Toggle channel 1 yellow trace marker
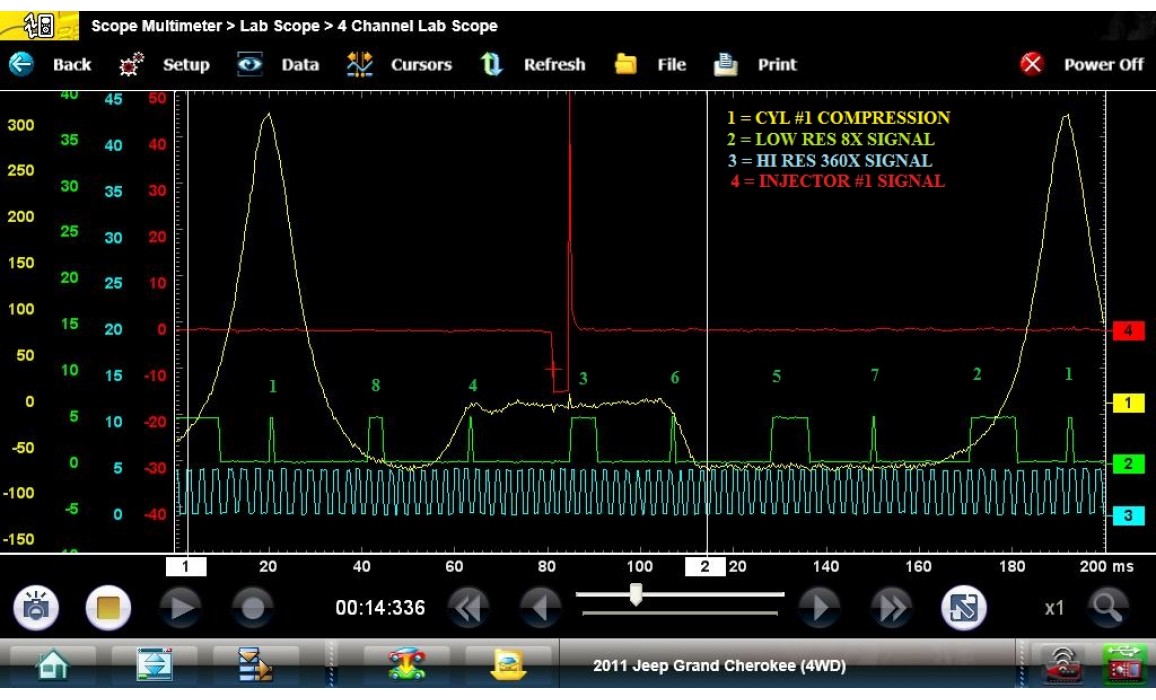Screen dimensions: 1156x700 1128,403
